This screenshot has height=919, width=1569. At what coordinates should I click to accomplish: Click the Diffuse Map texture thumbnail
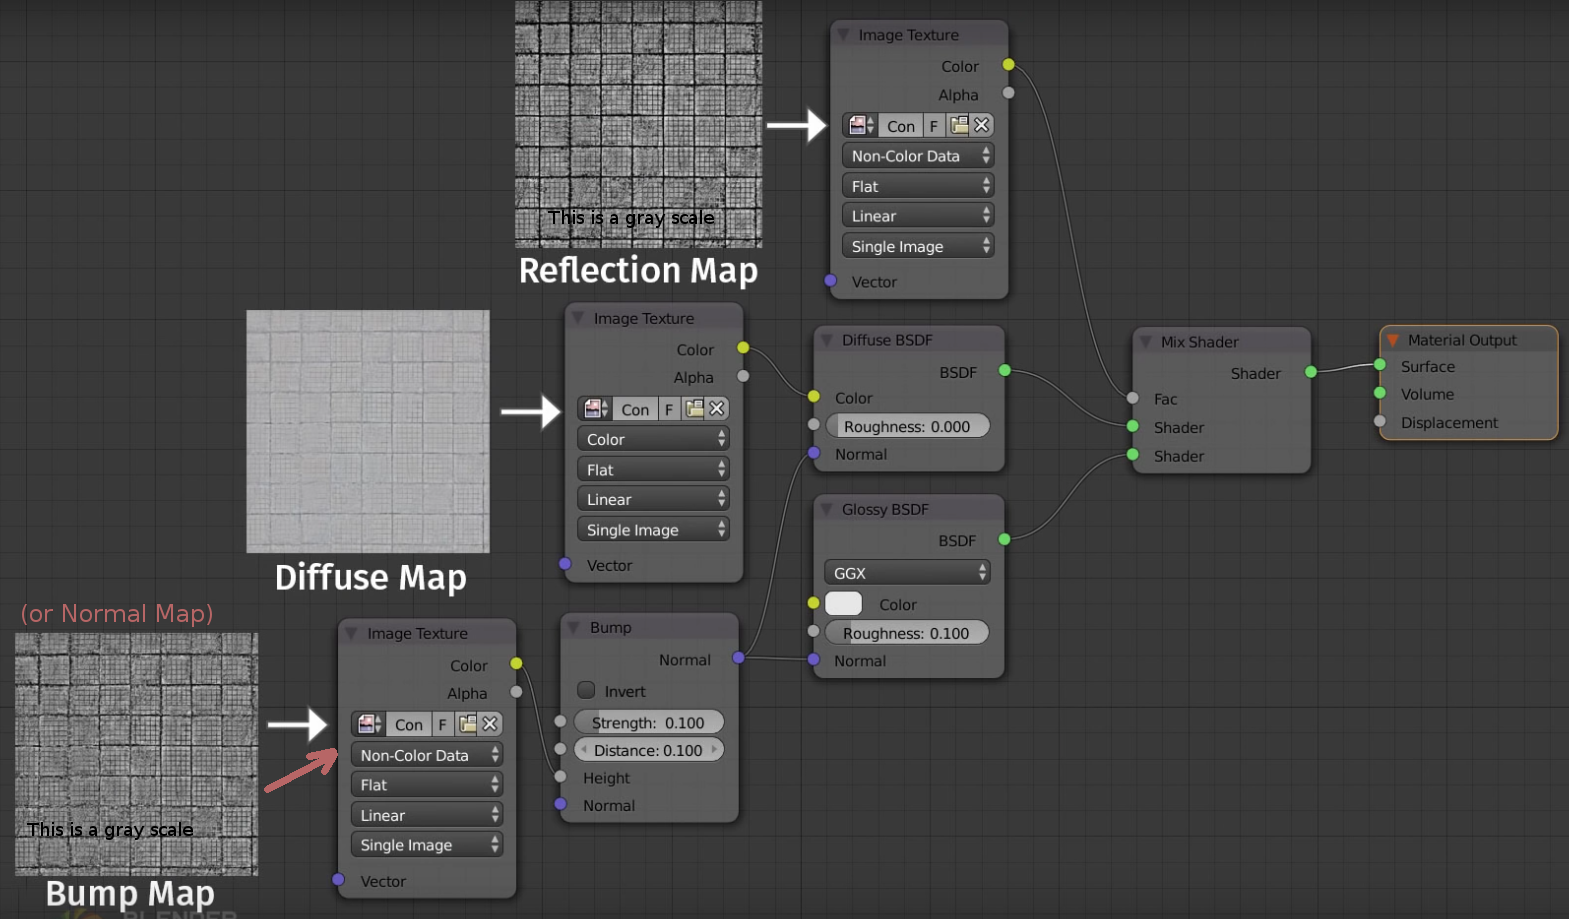368,431
